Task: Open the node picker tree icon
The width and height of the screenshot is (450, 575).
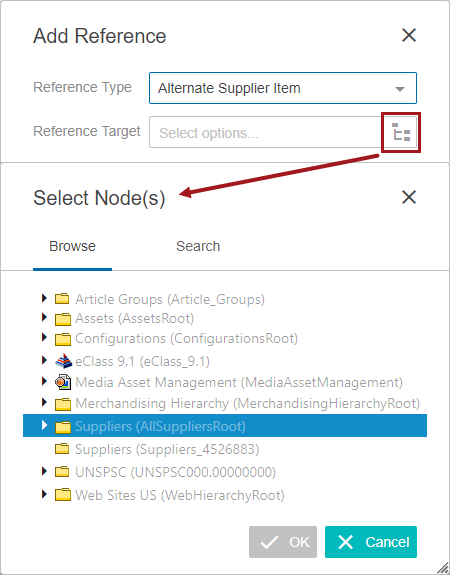Action: pyautogui.click(x=401, y=132)
